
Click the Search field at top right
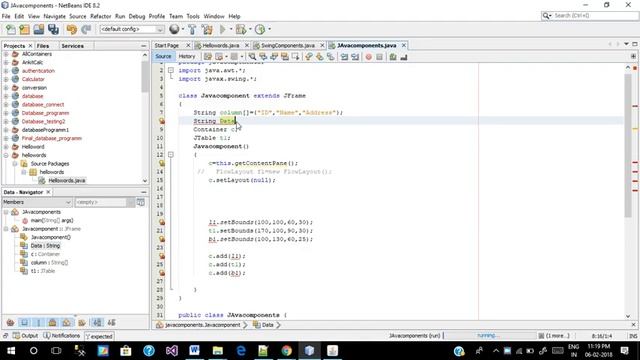[590, 16]
